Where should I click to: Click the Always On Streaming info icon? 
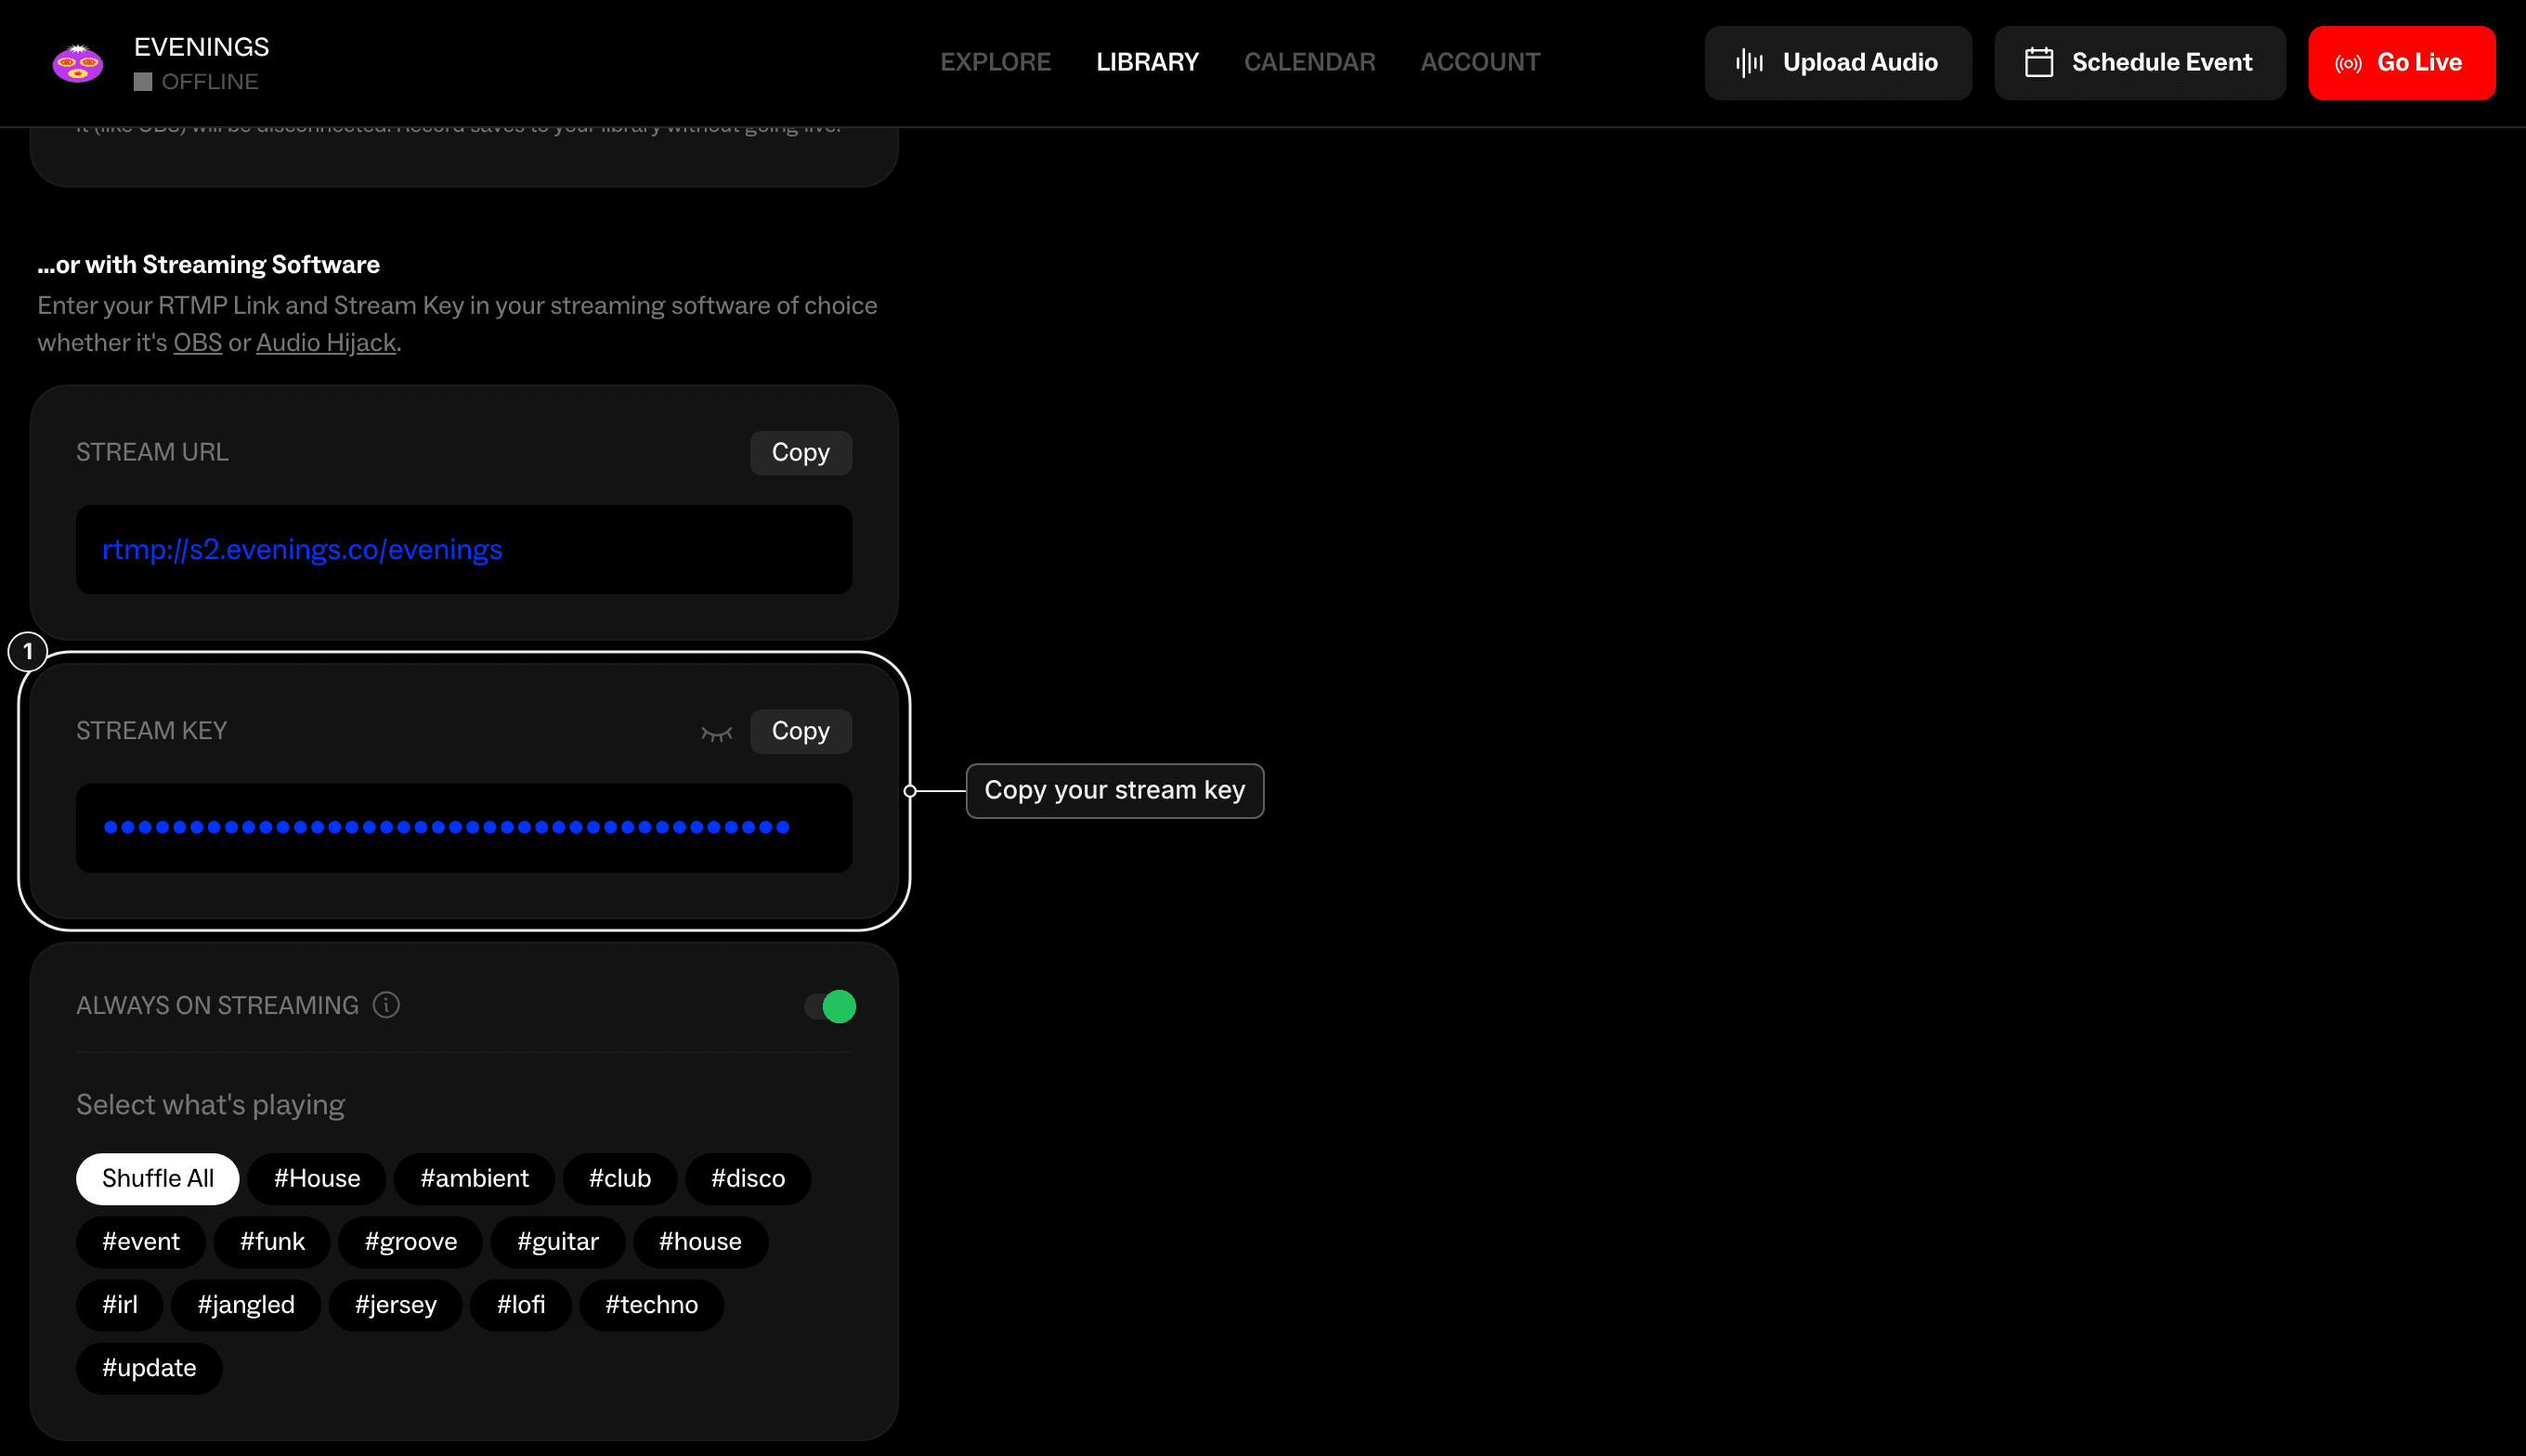click(x=386, y=1005)
